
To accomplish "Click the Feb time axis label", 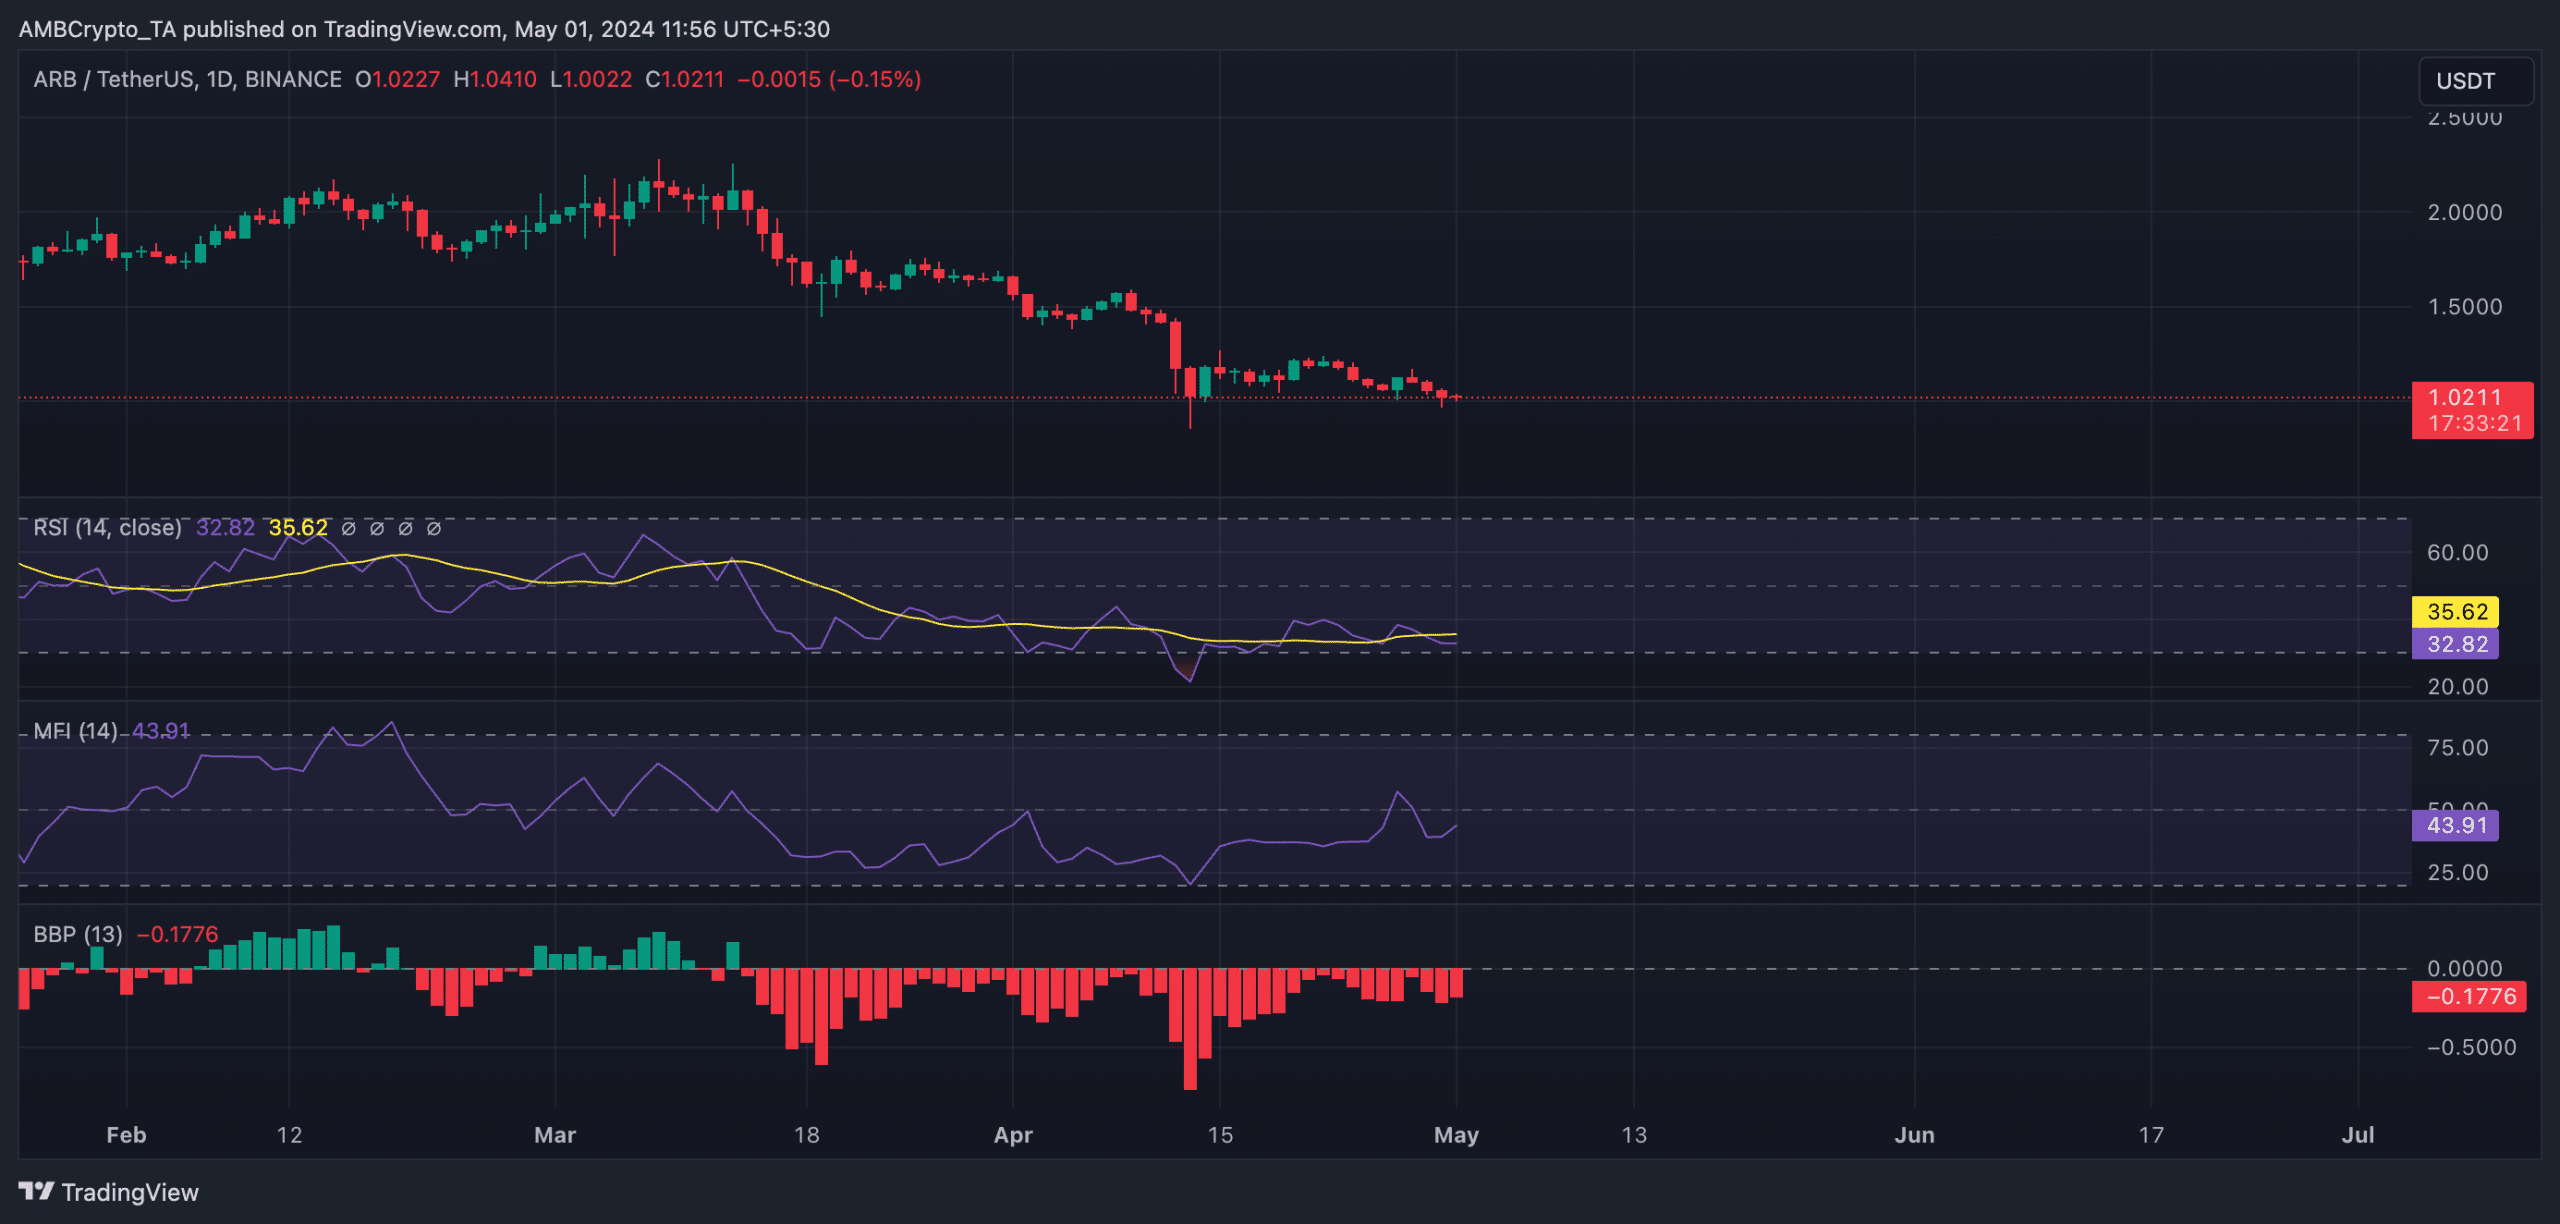I will point(126,1135).
